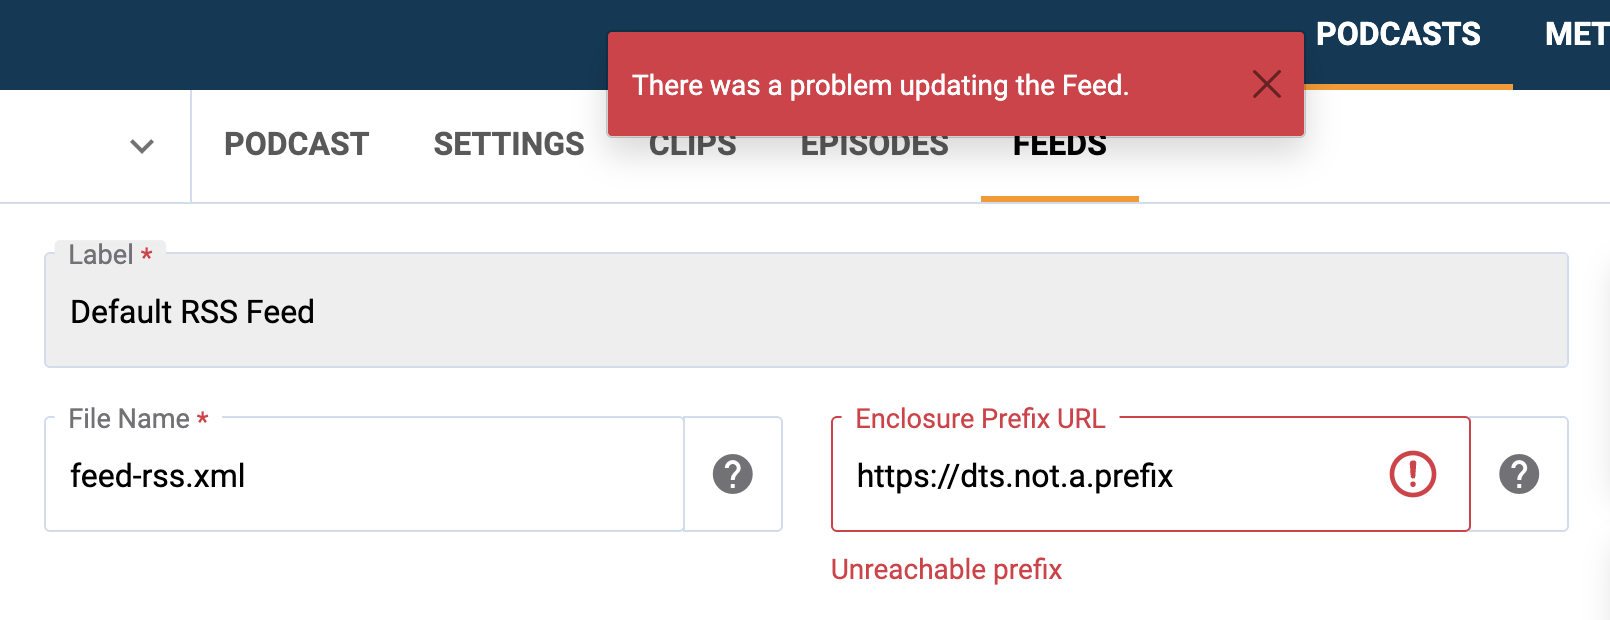The height and width of the screenshot is (620, 1610).
Task: Select the Episodes tab
Action: click(x=874, y=148)
